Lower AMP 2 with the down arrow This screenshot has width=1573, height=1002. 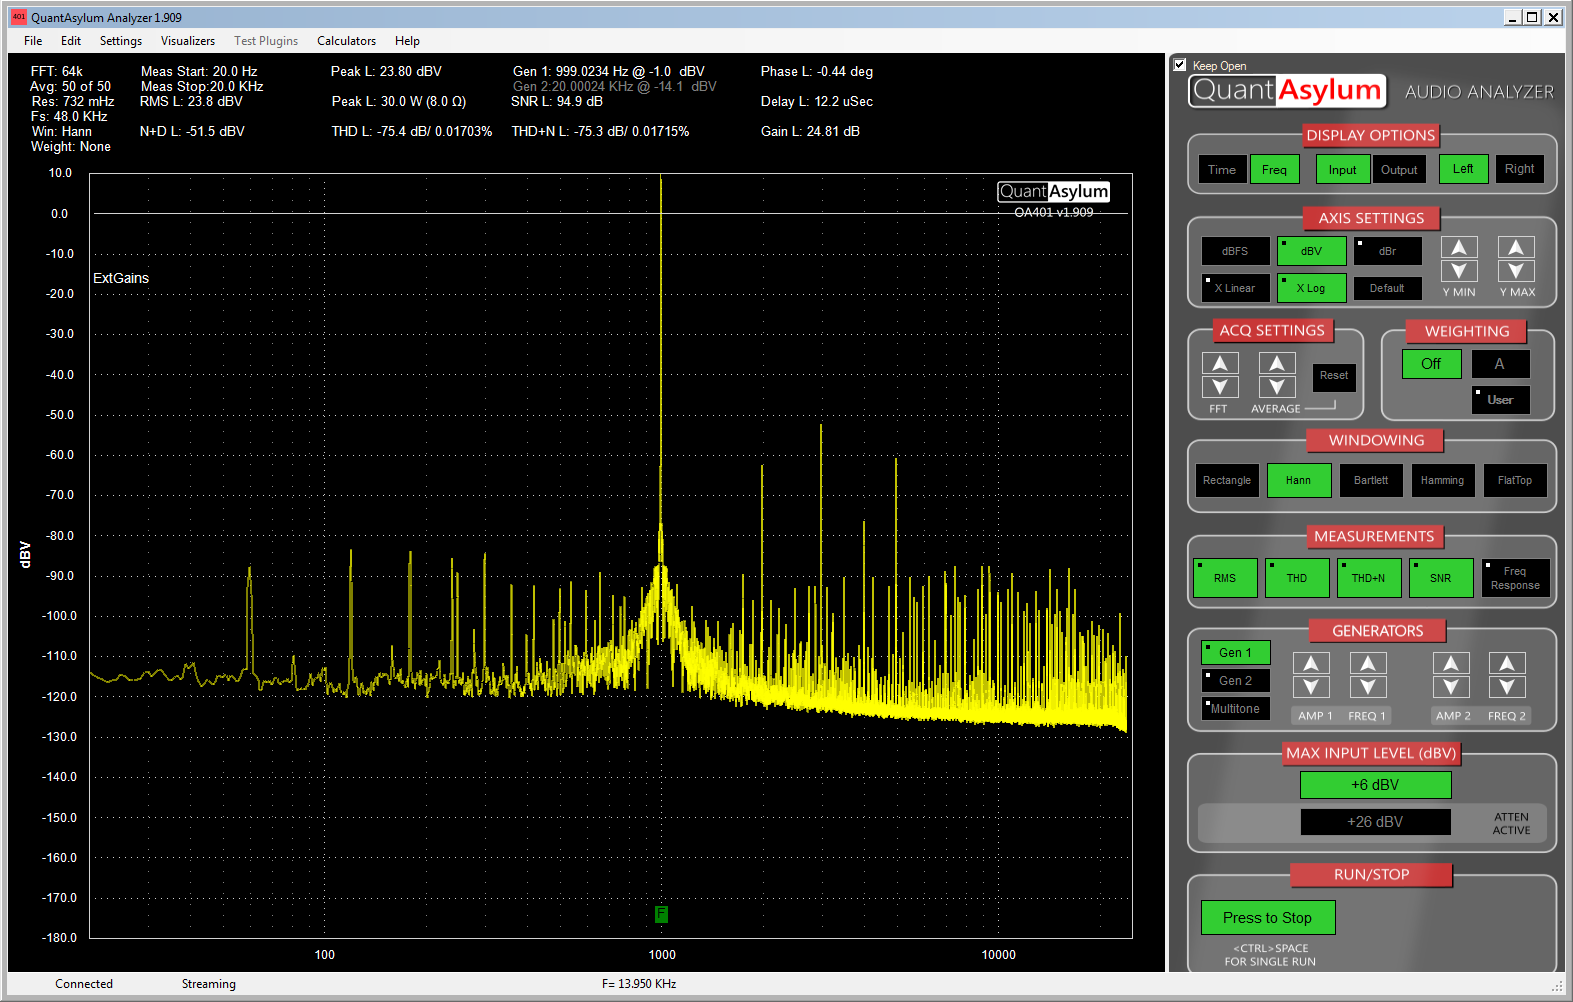pos(1451,687)
